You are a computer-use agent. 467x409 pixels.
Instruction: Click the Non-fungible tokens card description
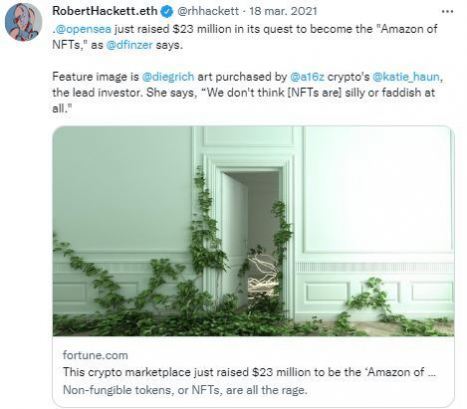point(185,390)
